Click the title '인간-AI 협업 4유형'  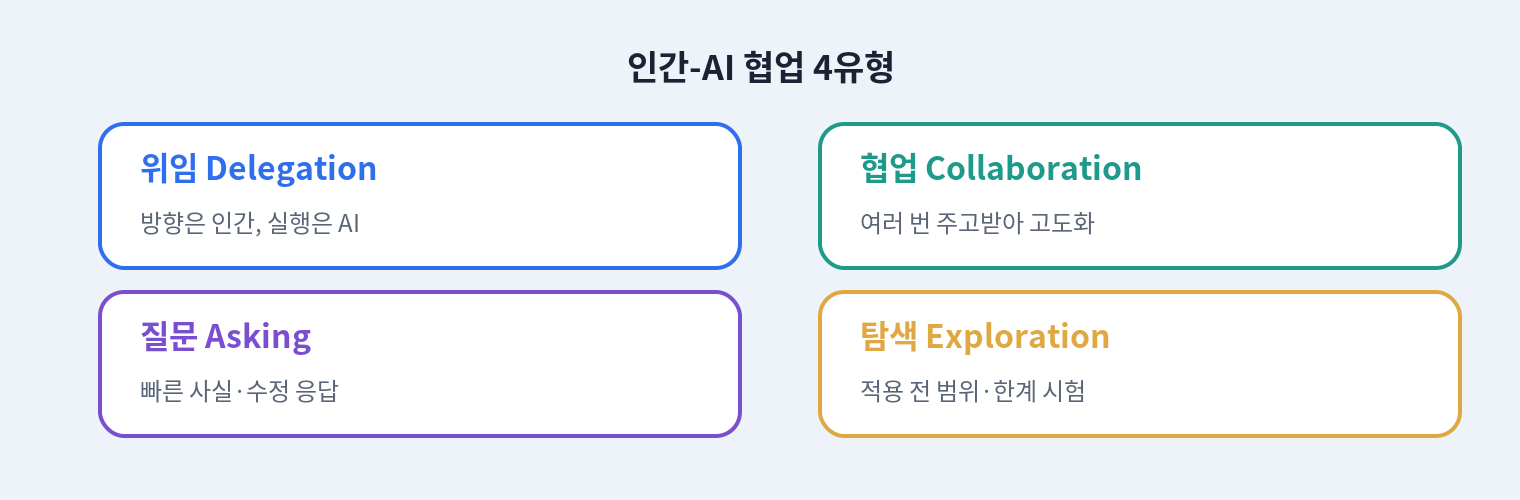click(x=760, y=68)
